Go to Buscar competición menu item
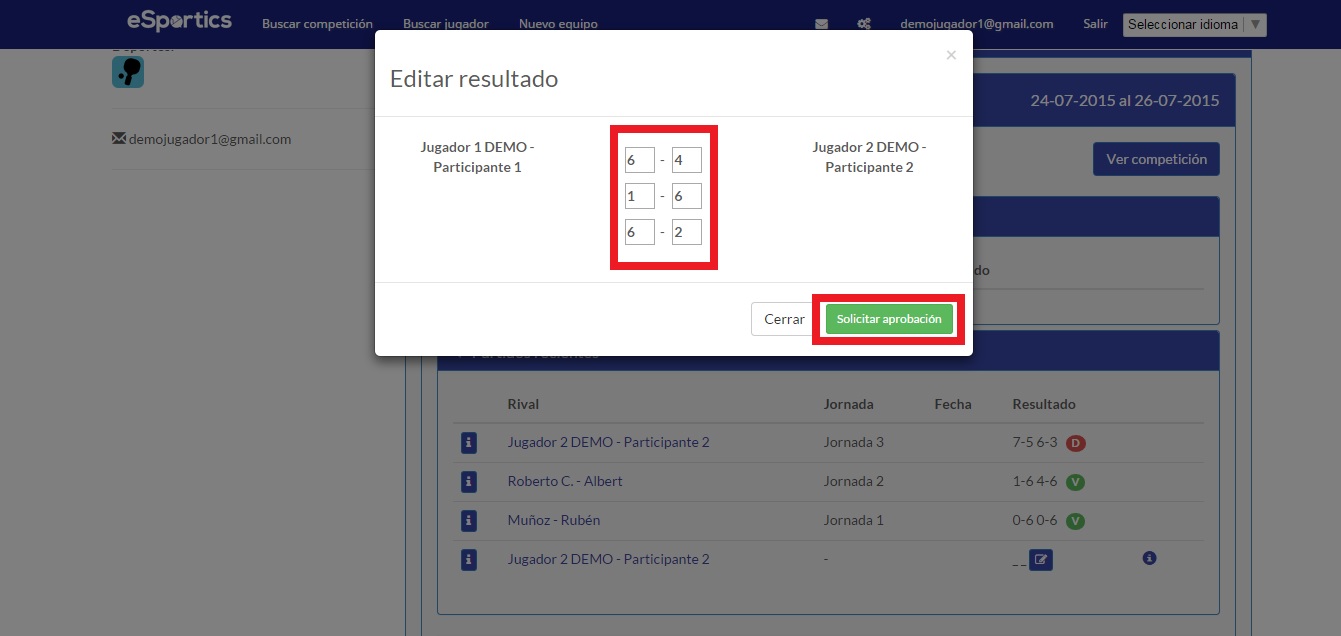Screen dimensions: 1341x636 pos(317,24)
